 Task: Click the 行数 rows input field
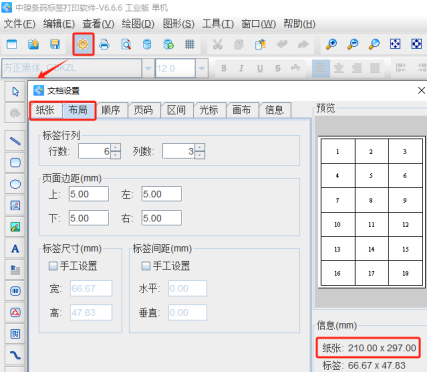pyautogui.click(x=95, y=151)
